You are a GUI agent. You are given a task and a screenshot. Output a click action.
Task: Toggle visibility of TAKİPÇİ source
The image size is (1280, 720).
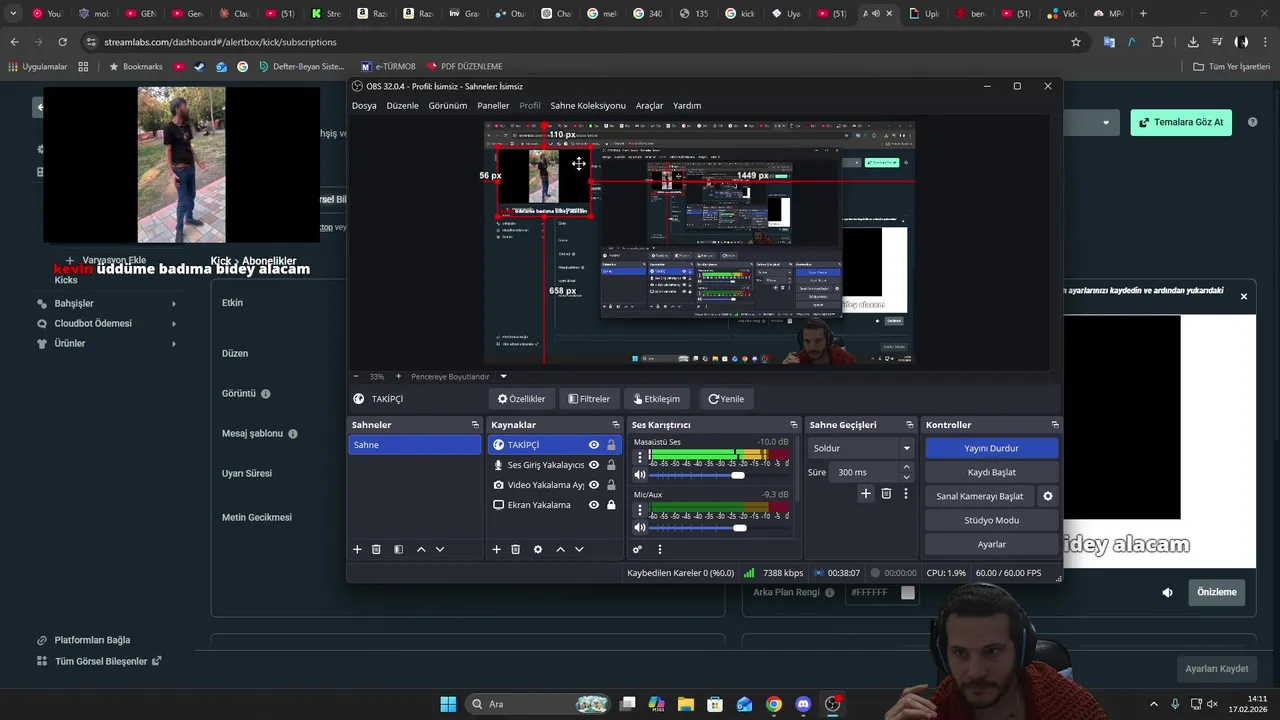point(594,445)
